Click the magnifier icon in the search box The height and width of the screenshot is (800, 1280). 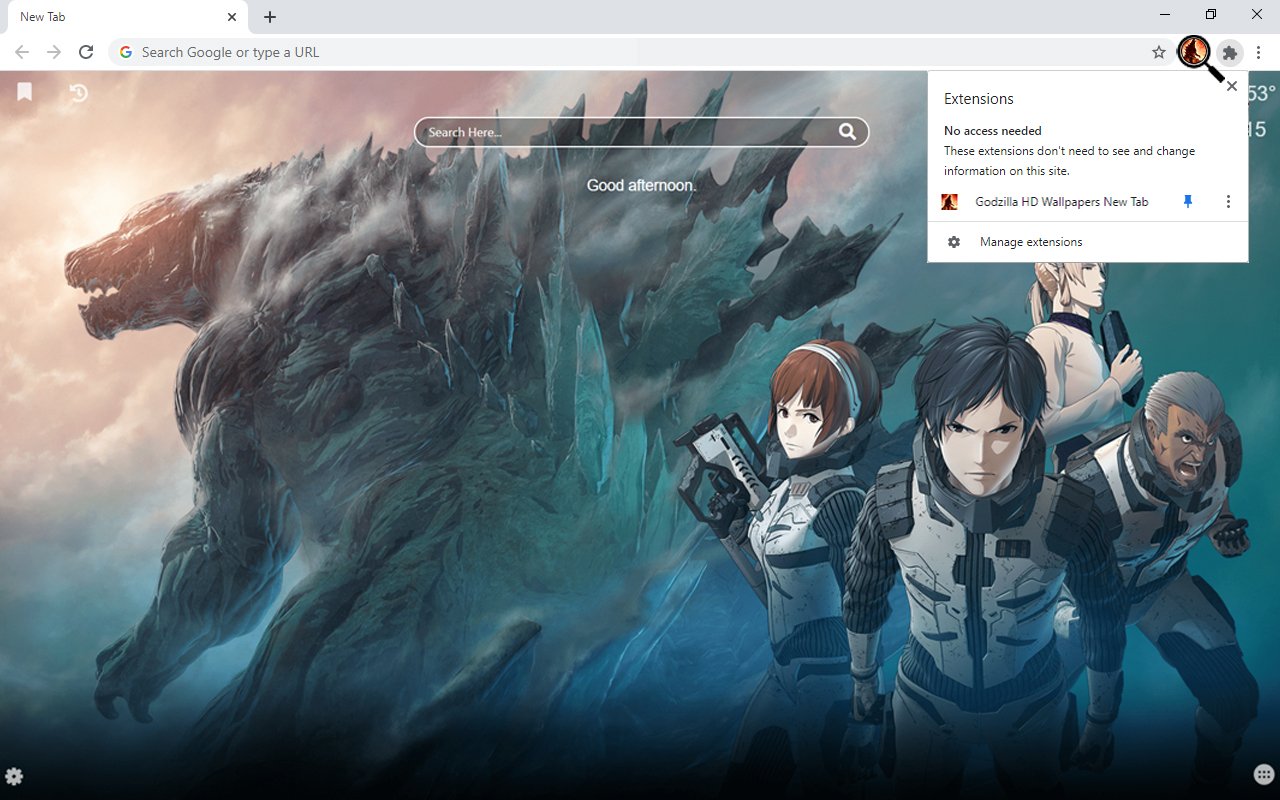847,132
